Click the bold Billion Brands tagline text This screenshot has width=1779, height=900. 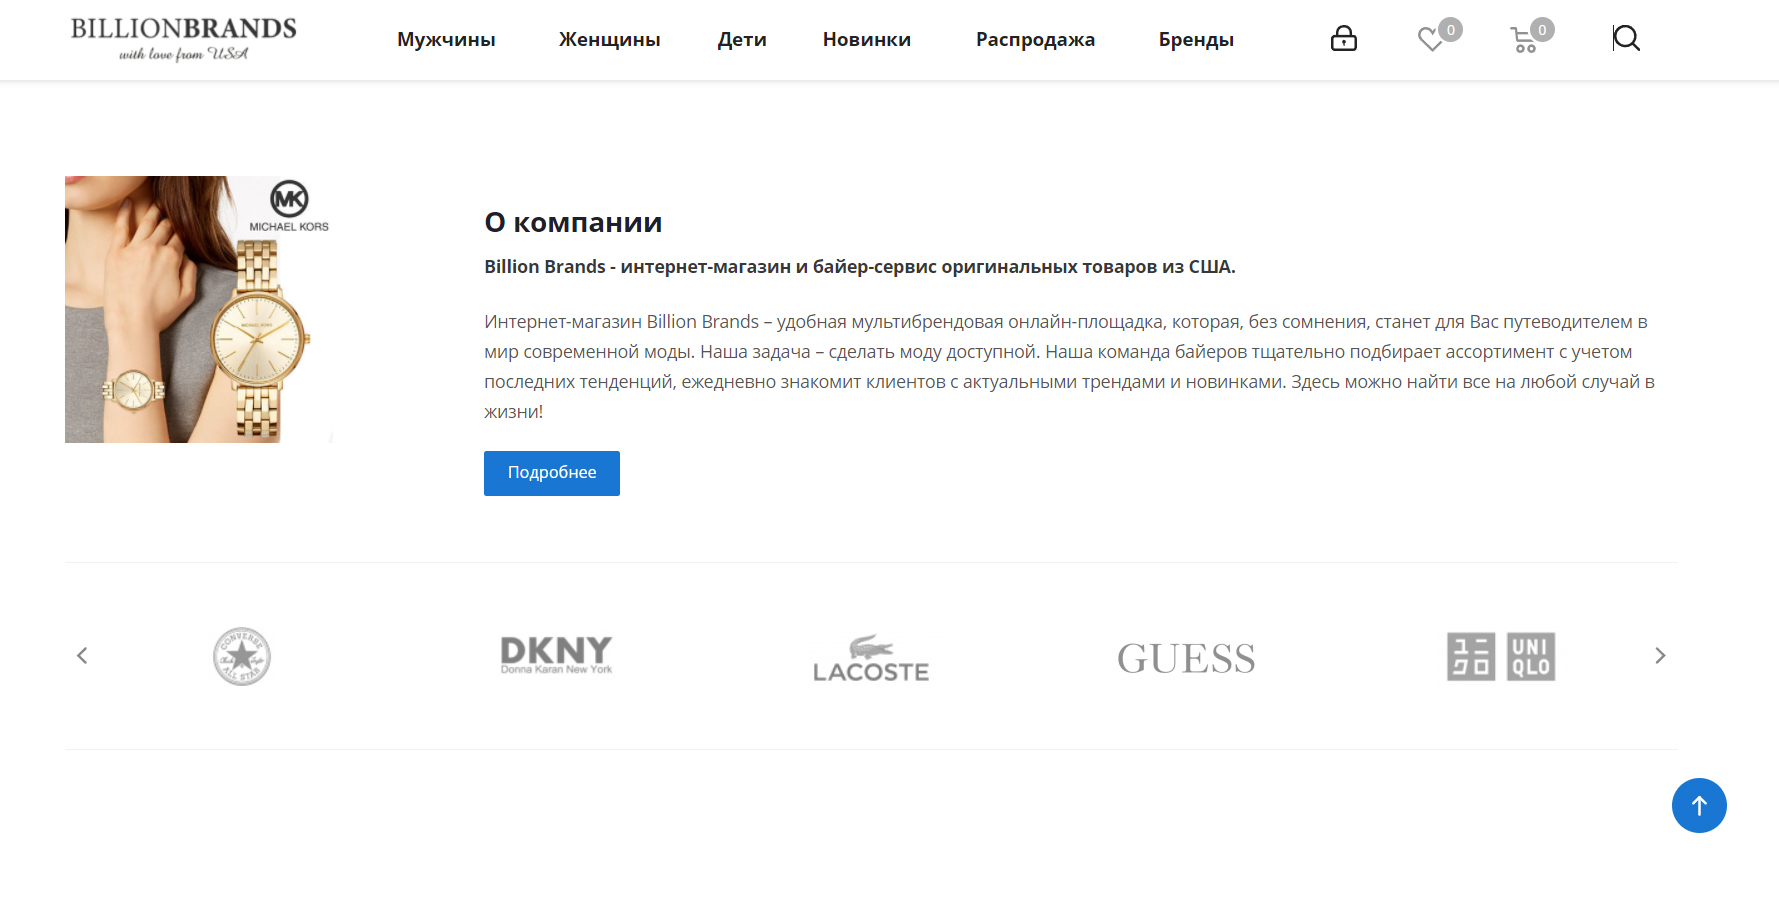[860, 267]
